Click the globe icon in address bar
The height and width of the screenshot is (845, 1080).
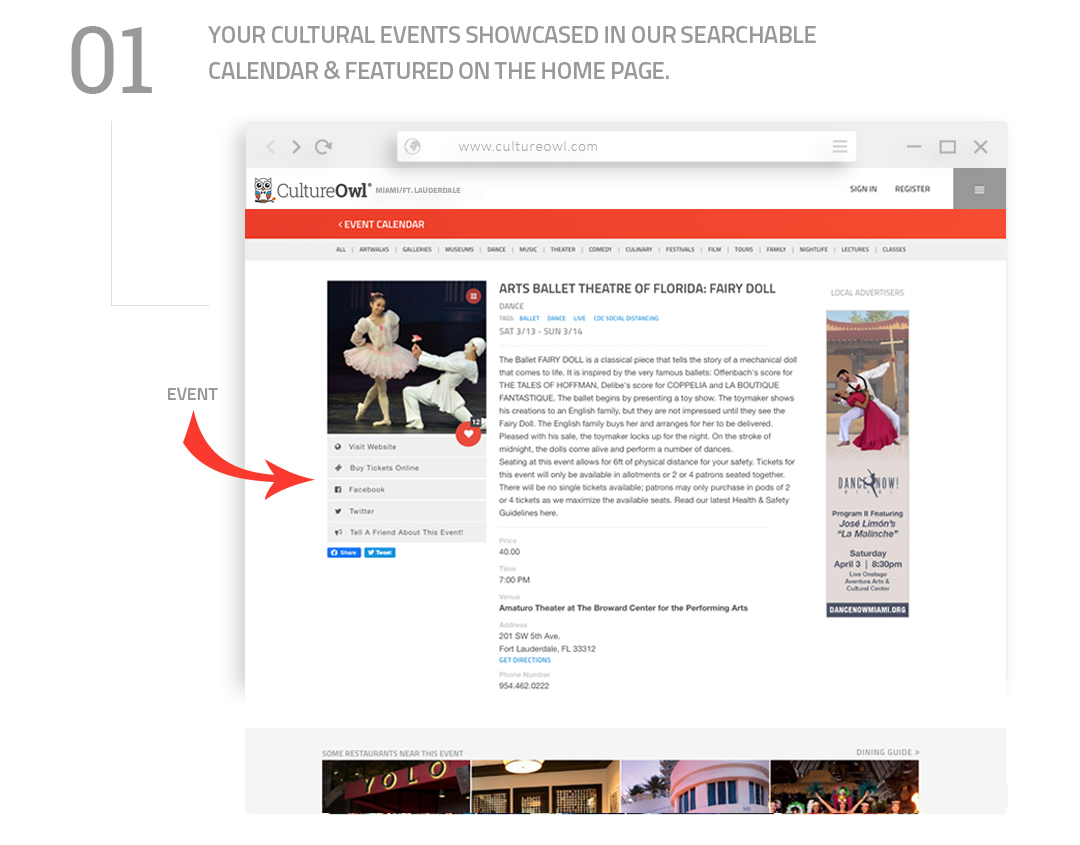413,146
